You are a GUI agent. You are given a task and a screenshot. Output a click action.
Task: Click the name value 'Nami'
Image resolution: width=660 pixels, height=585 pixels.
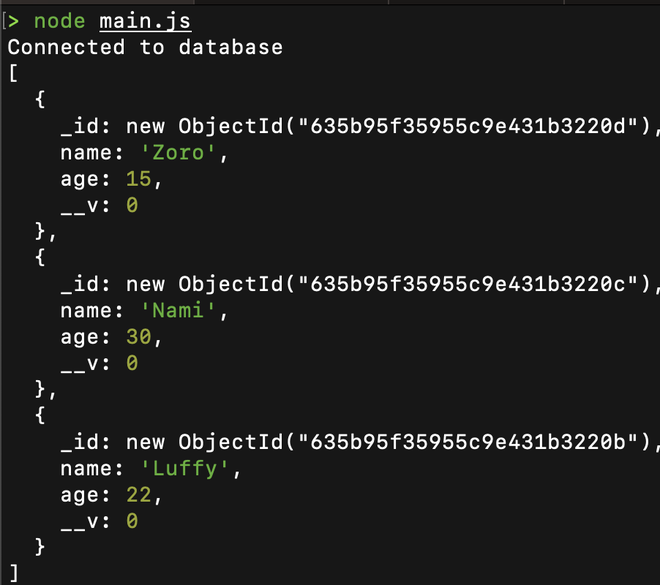click(x=178, y=311)
